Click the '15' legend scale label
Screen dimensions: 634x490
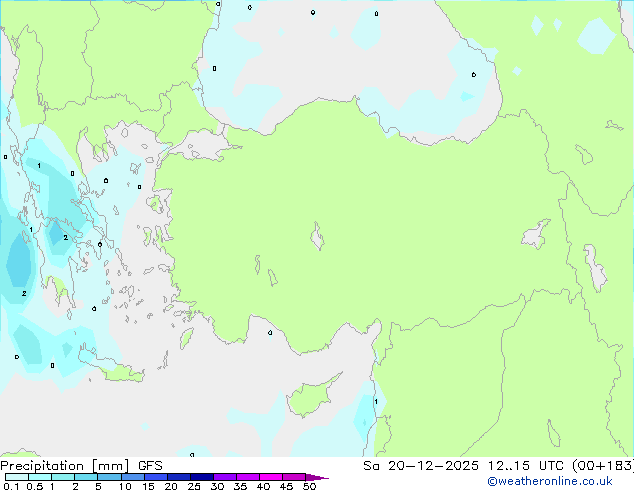148,486
